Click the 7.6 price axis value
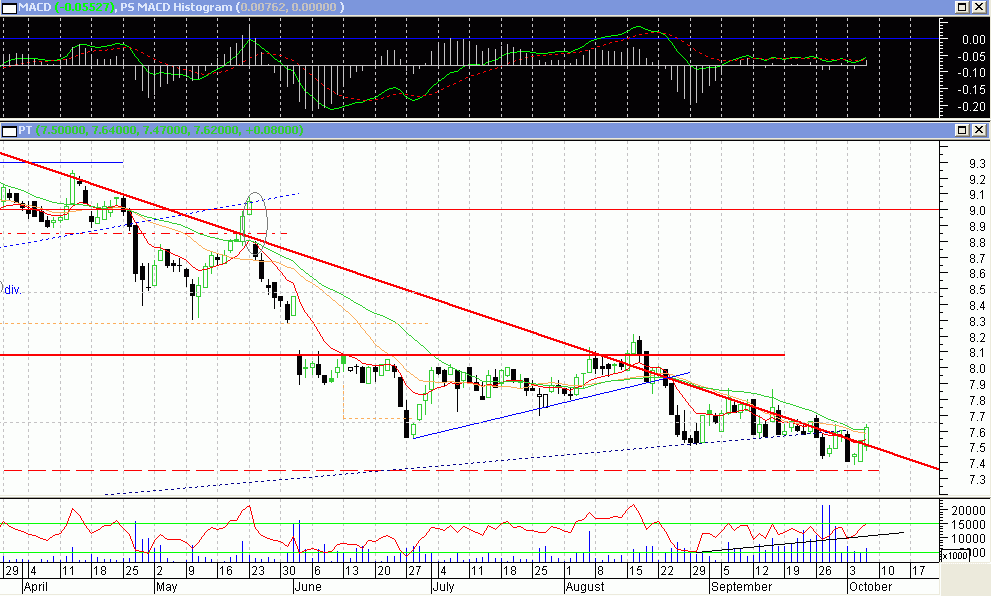991x596 pixels. 977,432
